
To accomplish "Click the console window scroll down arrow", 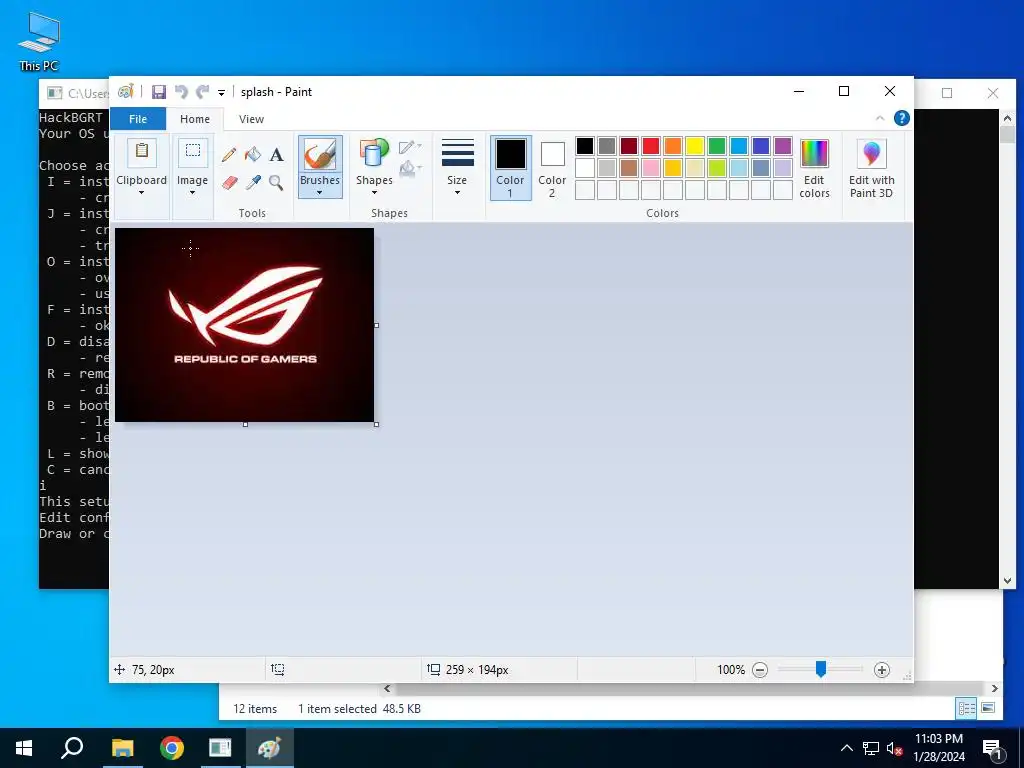I will click(x=1008, y=580).
